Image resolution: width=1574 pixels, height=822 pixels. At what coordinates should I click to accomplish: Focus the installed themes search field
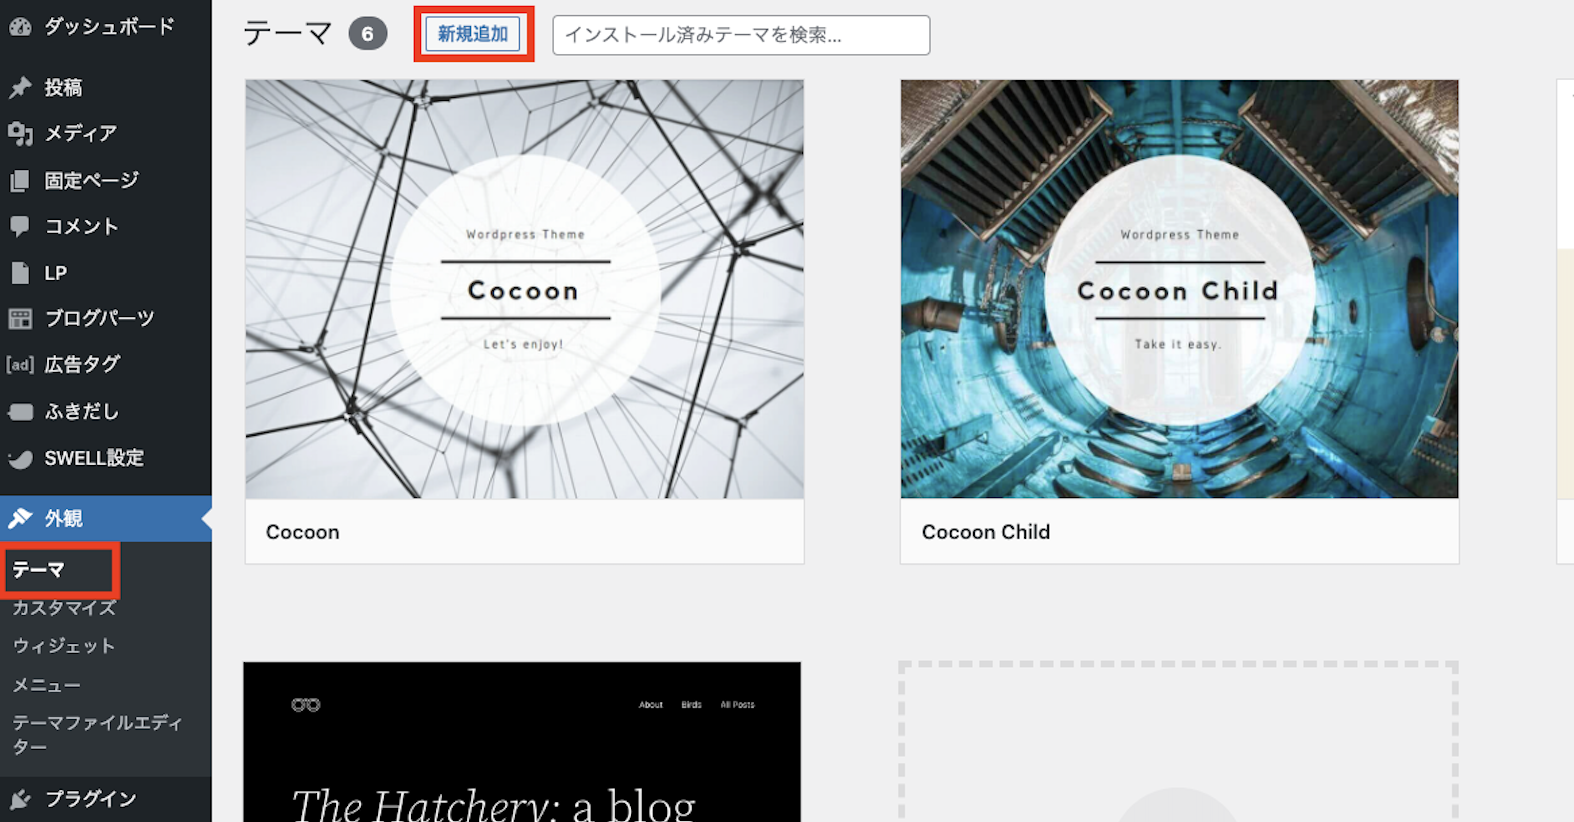click(x=741, y=35)
